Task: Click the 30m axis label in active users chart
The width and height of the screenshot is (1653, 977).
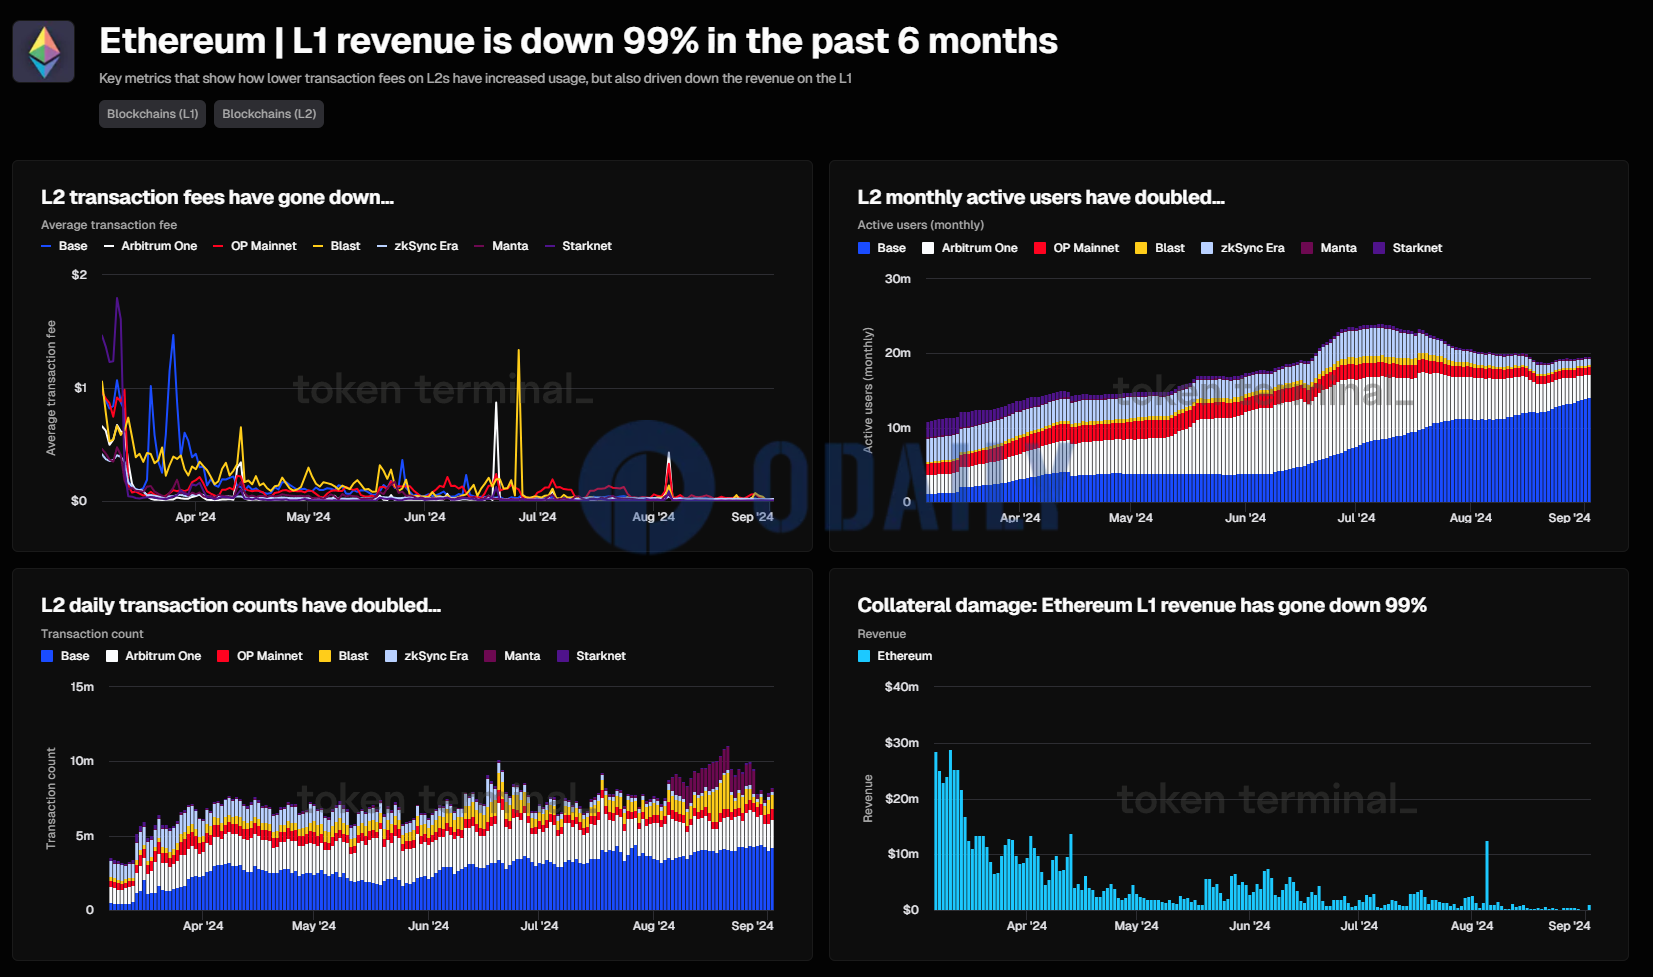Action: 898,279
